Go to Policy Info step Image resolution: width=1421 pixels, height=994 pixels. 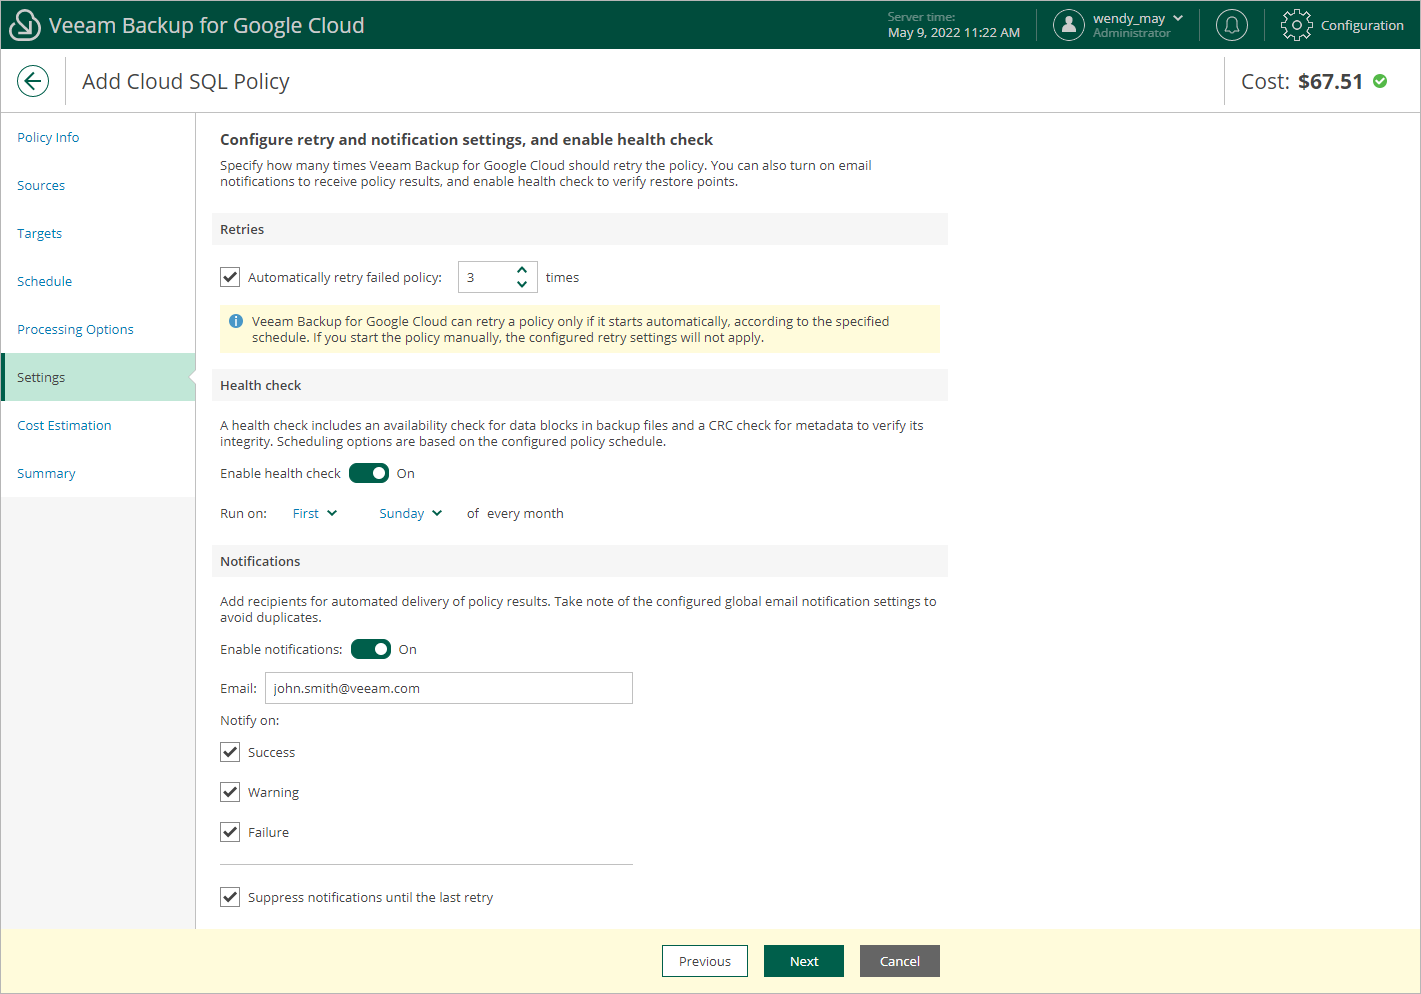[98, 137]
